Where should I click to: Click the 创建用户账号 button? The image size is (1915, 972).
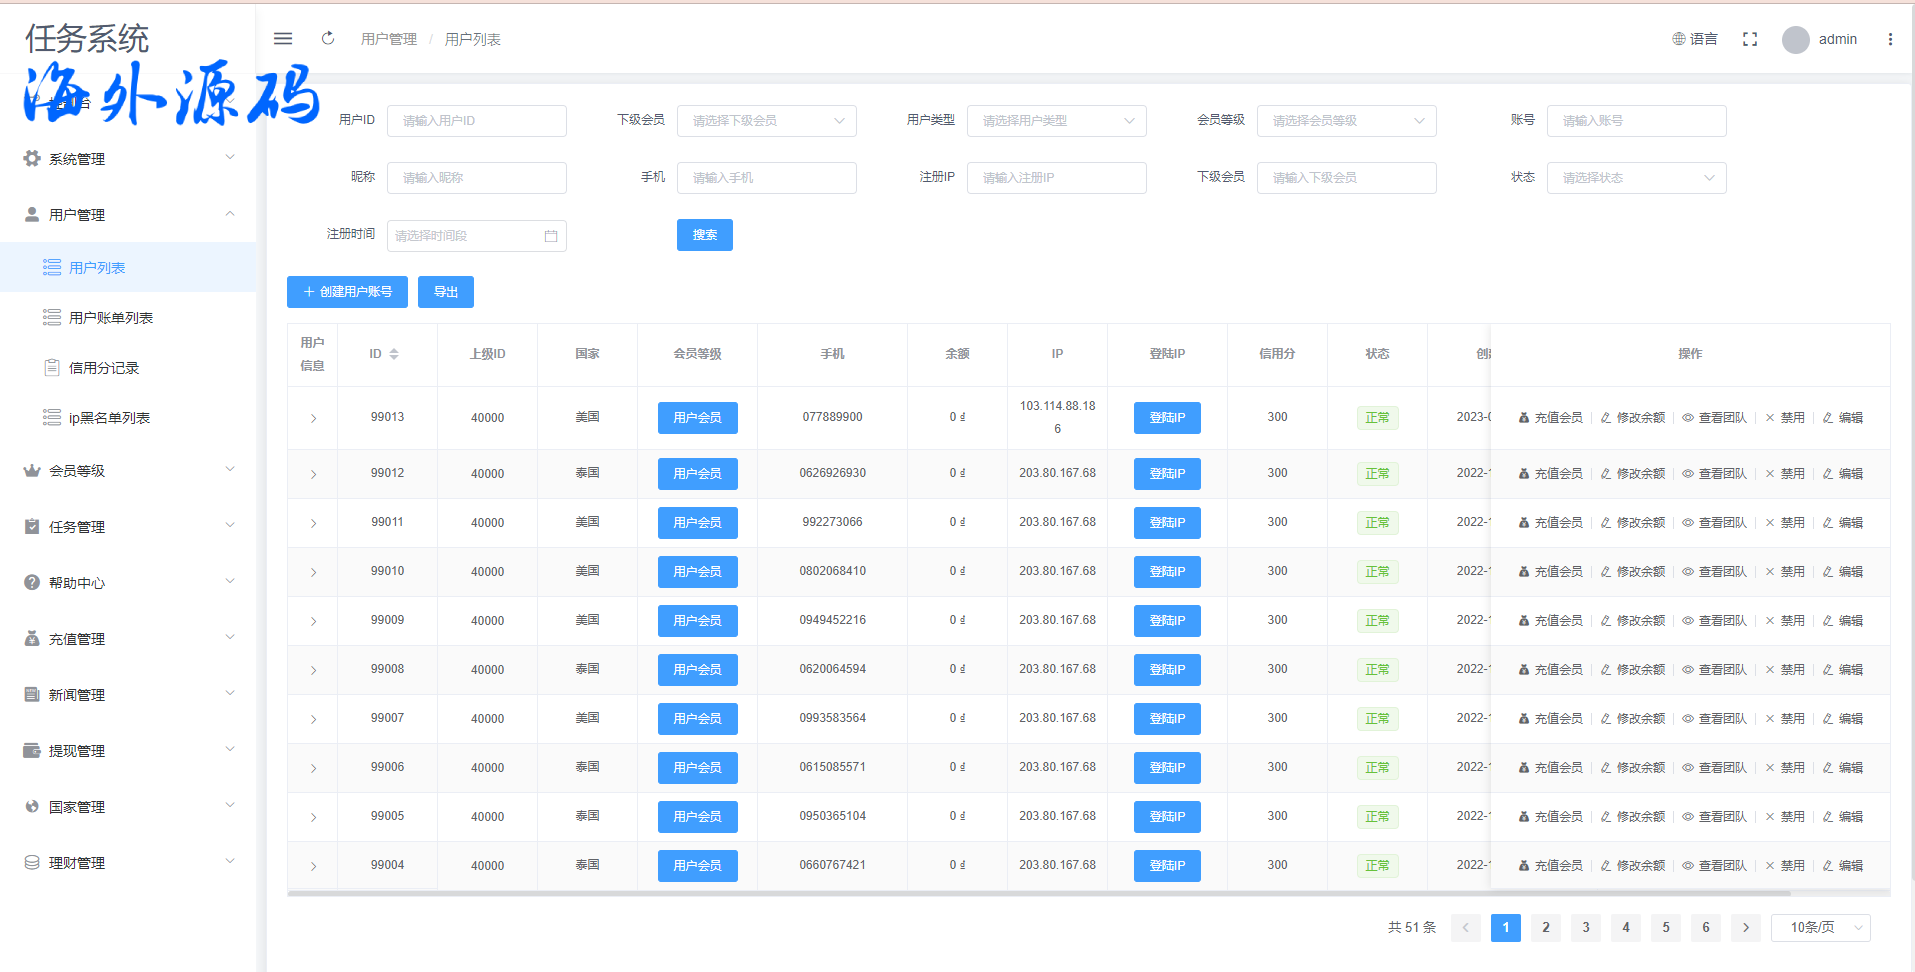point(347,292)
